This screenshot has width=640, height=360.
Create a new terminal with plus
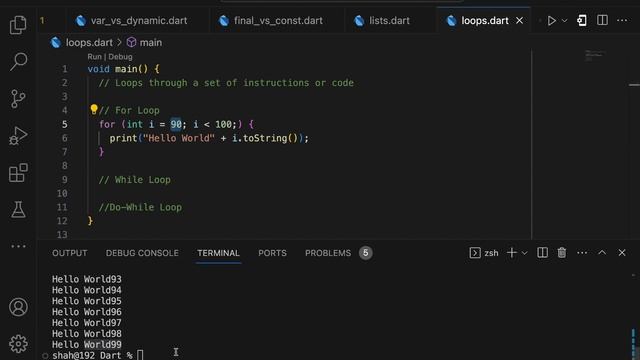(x=511, y=253)
